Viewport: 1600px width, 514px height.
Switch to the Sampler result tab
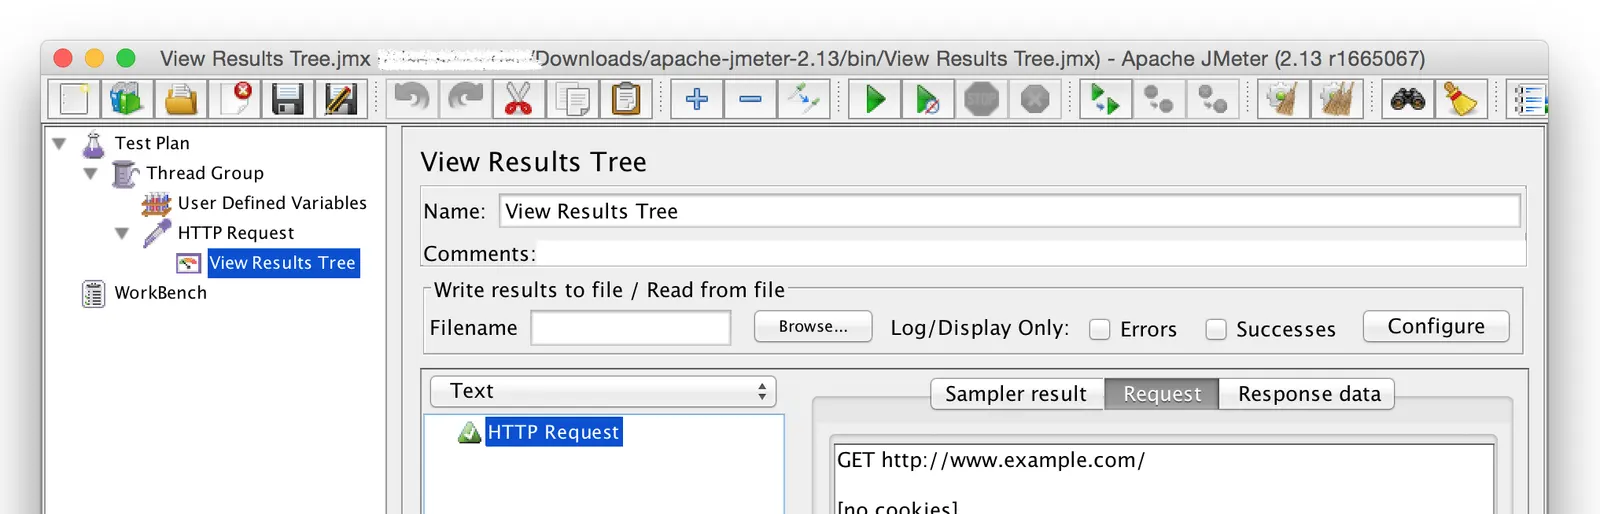click(1016, 394)
